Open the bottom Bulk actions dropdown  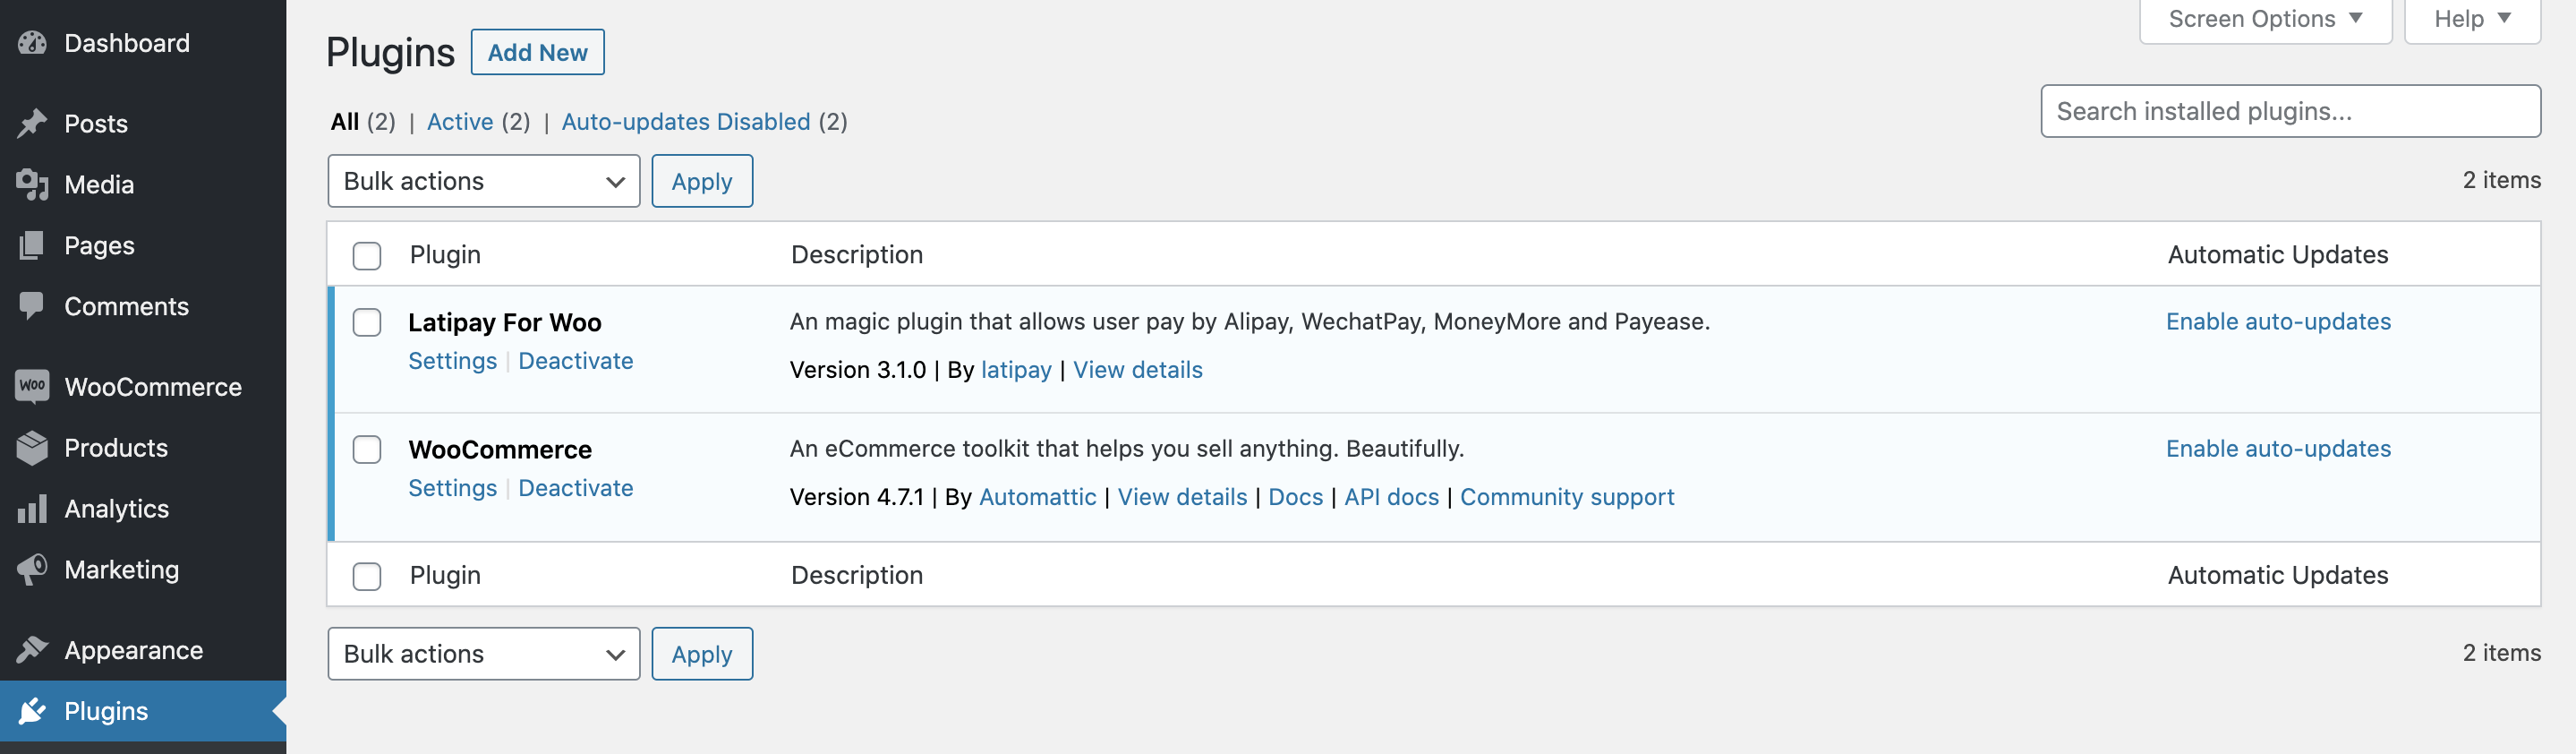tap(484, 654)
